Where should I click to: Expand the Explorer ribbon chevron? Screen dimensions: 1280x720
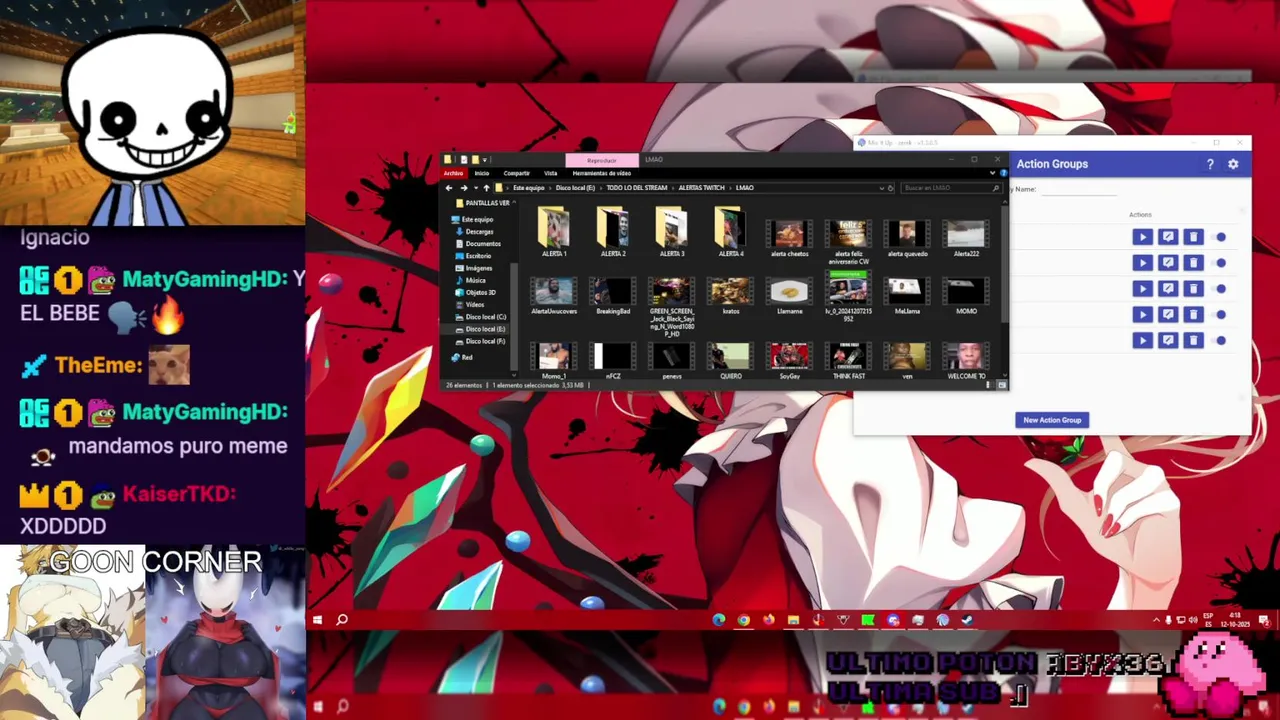click(992, 173)
